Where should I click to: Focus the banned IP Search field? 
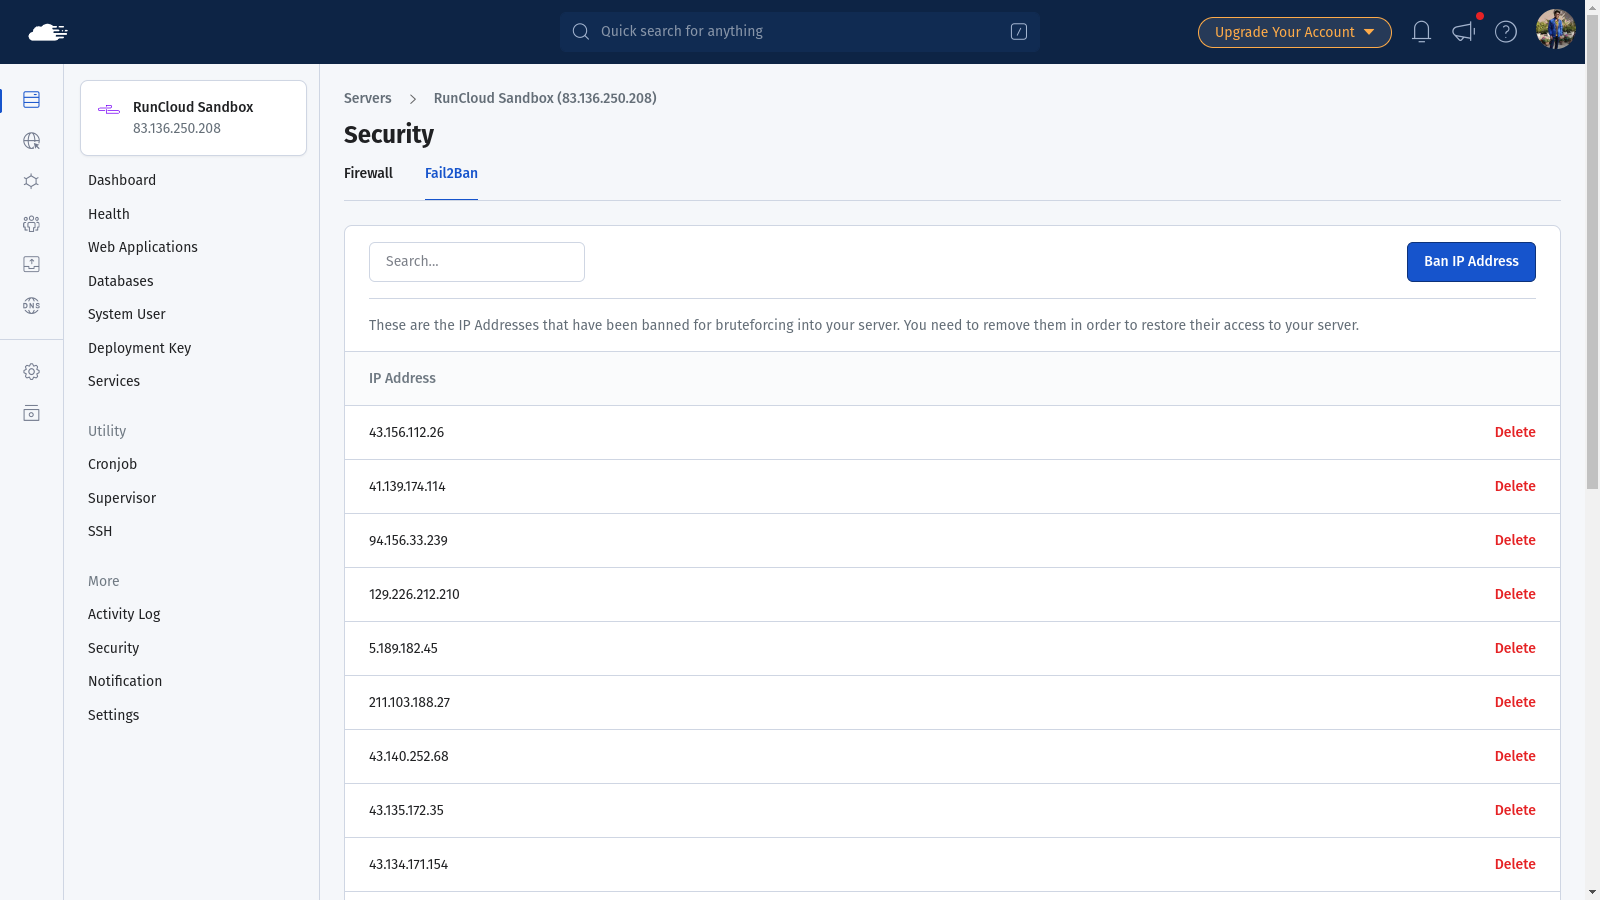(x=477, y=262)
